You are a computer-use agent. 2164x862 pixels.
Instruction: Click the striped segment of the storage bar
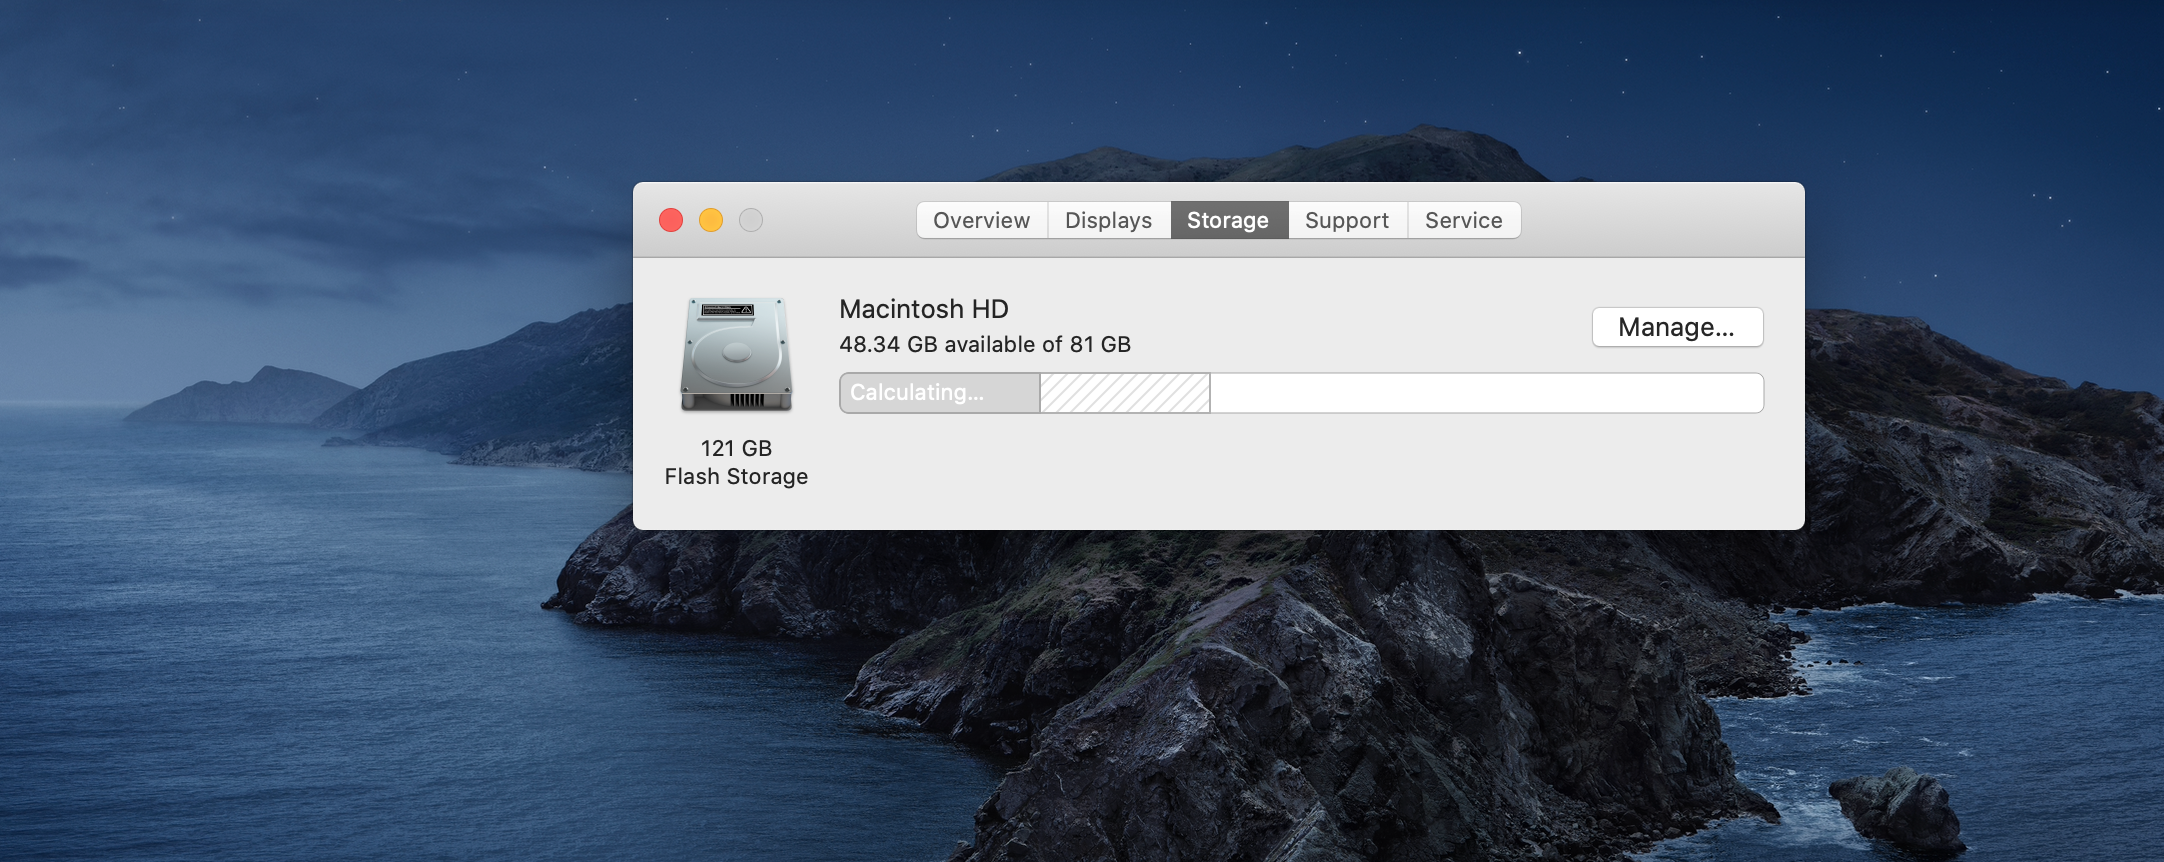point(1125,393)
